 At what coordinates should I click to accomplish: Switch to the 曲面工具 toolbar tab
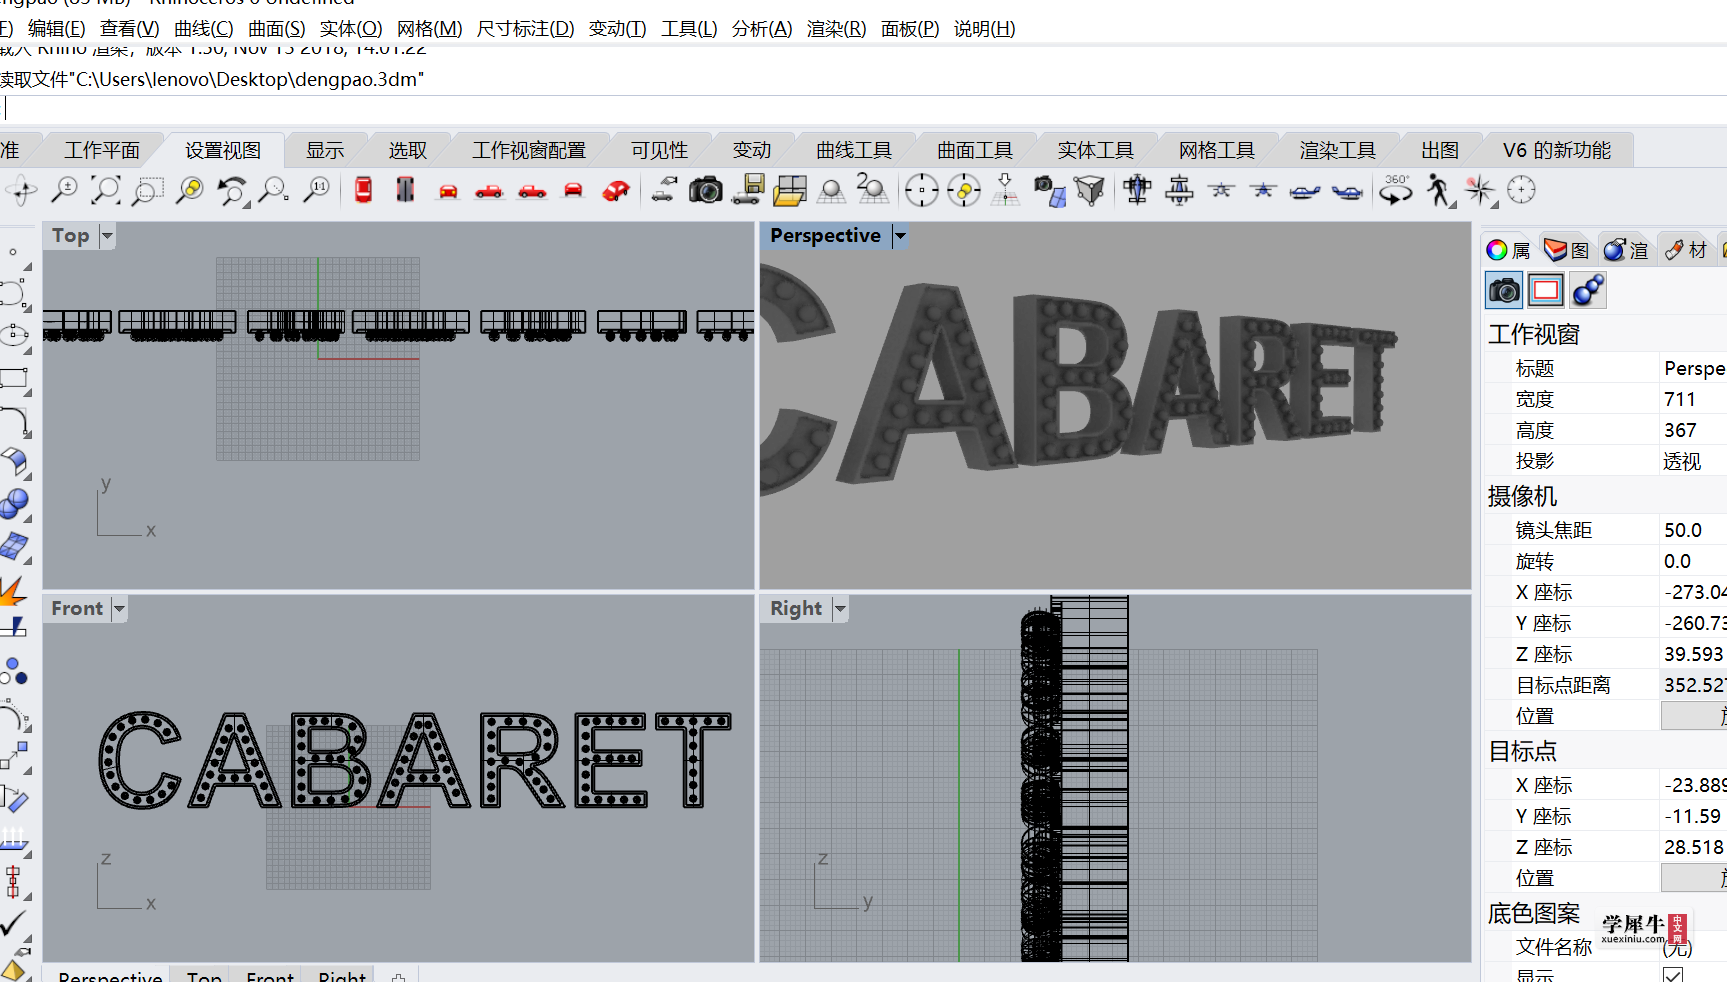[x=975, y=150]
